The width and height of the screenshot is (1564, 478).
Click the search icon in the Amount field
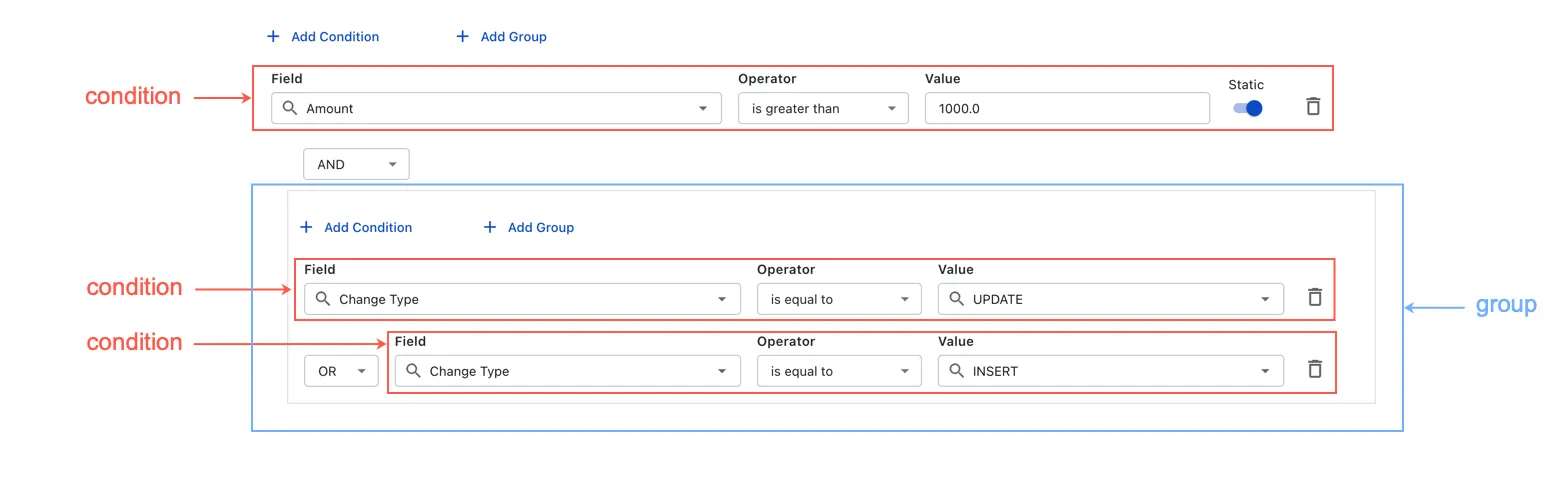[290, 108]
